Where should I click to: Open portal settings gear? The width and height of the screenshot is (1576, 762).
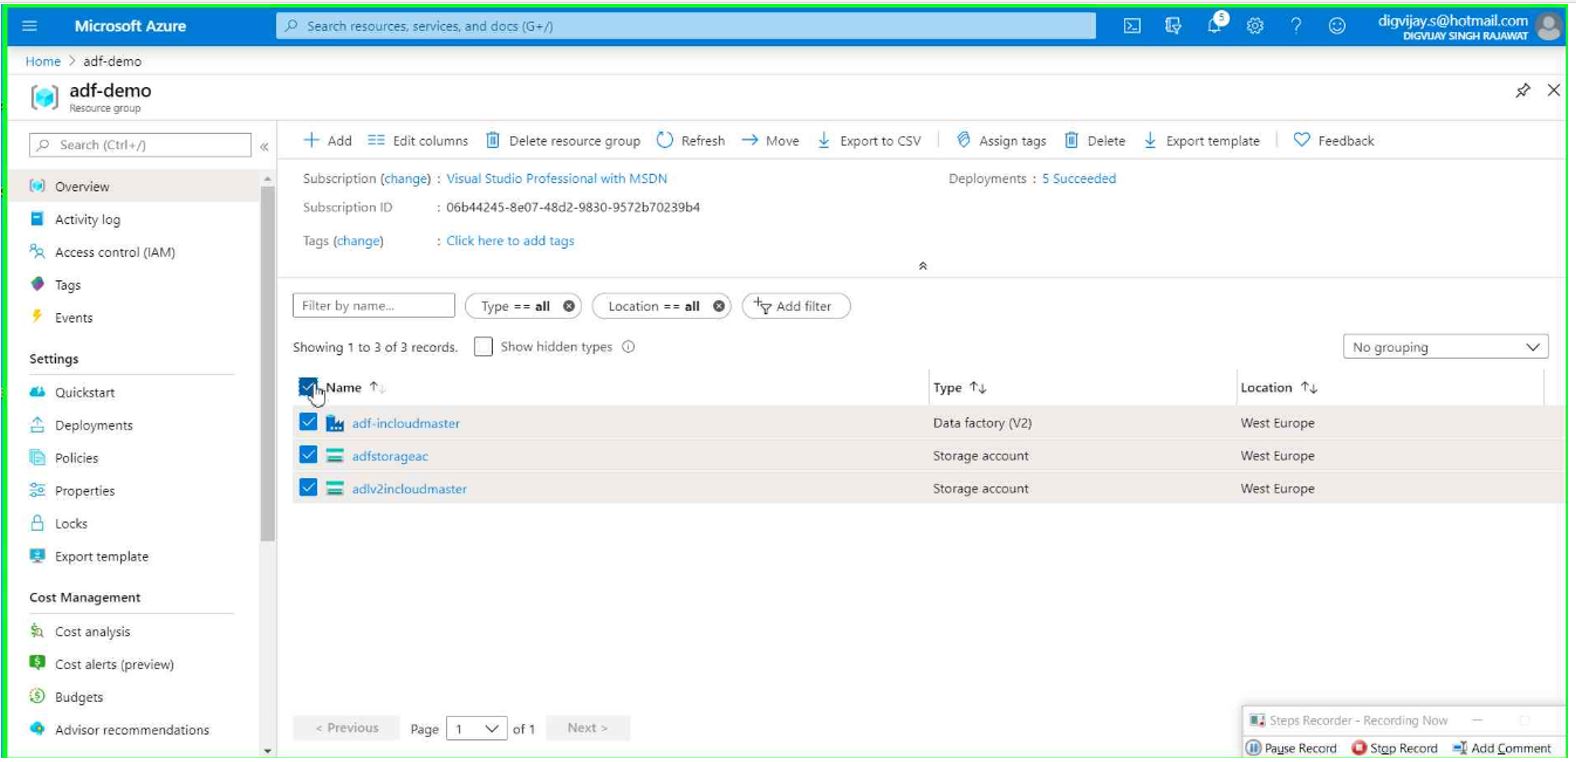click(x=1255, y=26)
